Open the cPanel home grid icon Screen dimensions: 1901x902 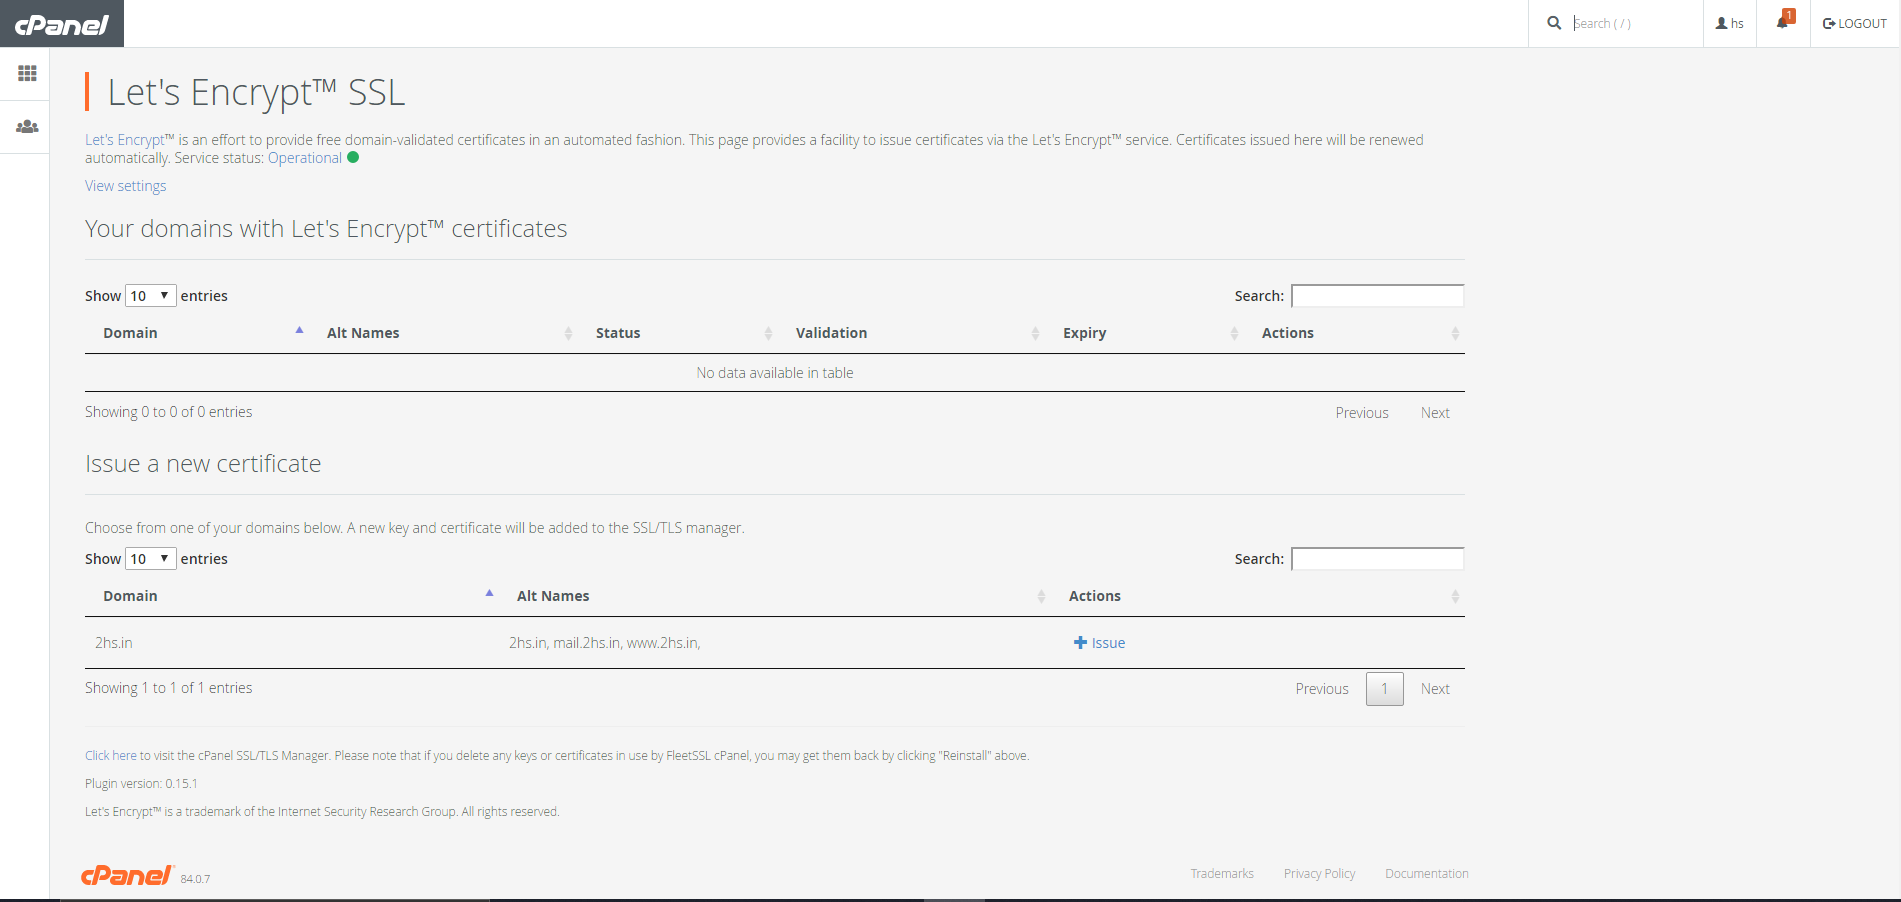pyautogui.click(x=27, y=73)
